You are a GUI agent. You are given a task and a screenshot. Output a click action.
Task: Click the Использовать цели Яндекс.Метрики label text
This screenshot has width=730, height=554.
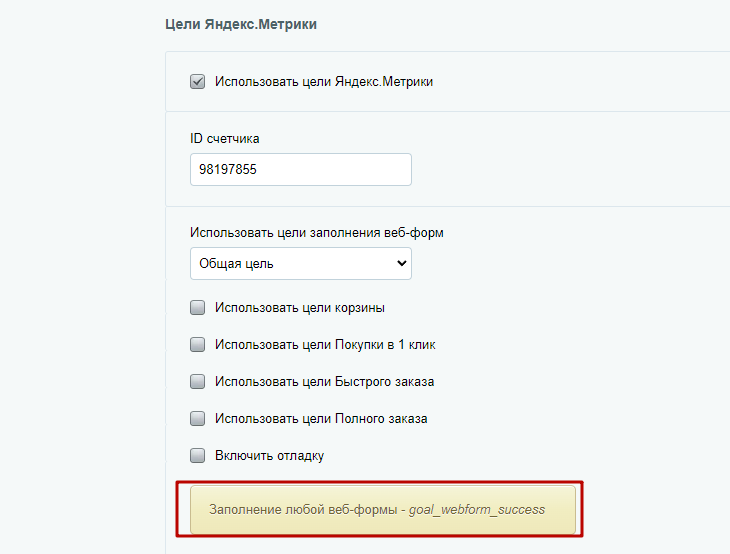pos(324,81)
